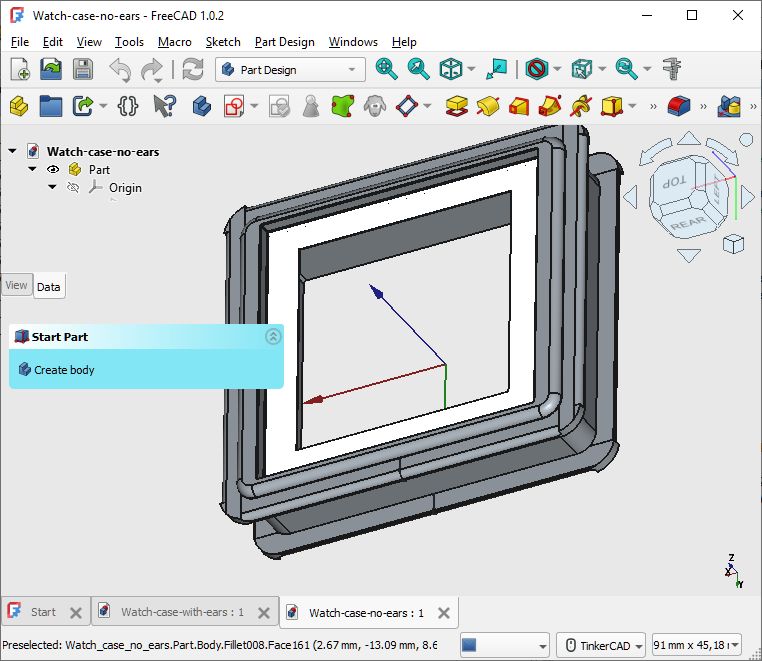Click the Create group folder icon
Screen dimensions: 762x661
coord(51,106)
